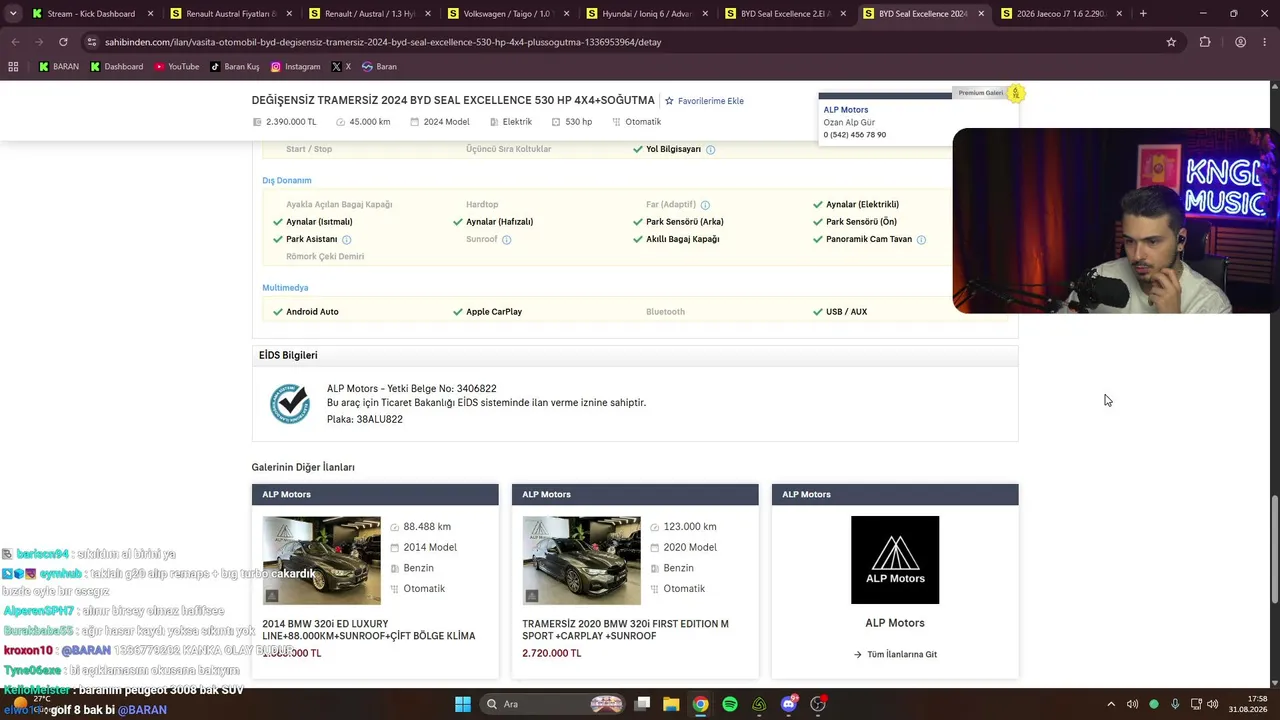
Task: Open Tramersiz 2020 BMW 320i First Edition title
Action: click(x=625, y=630)
